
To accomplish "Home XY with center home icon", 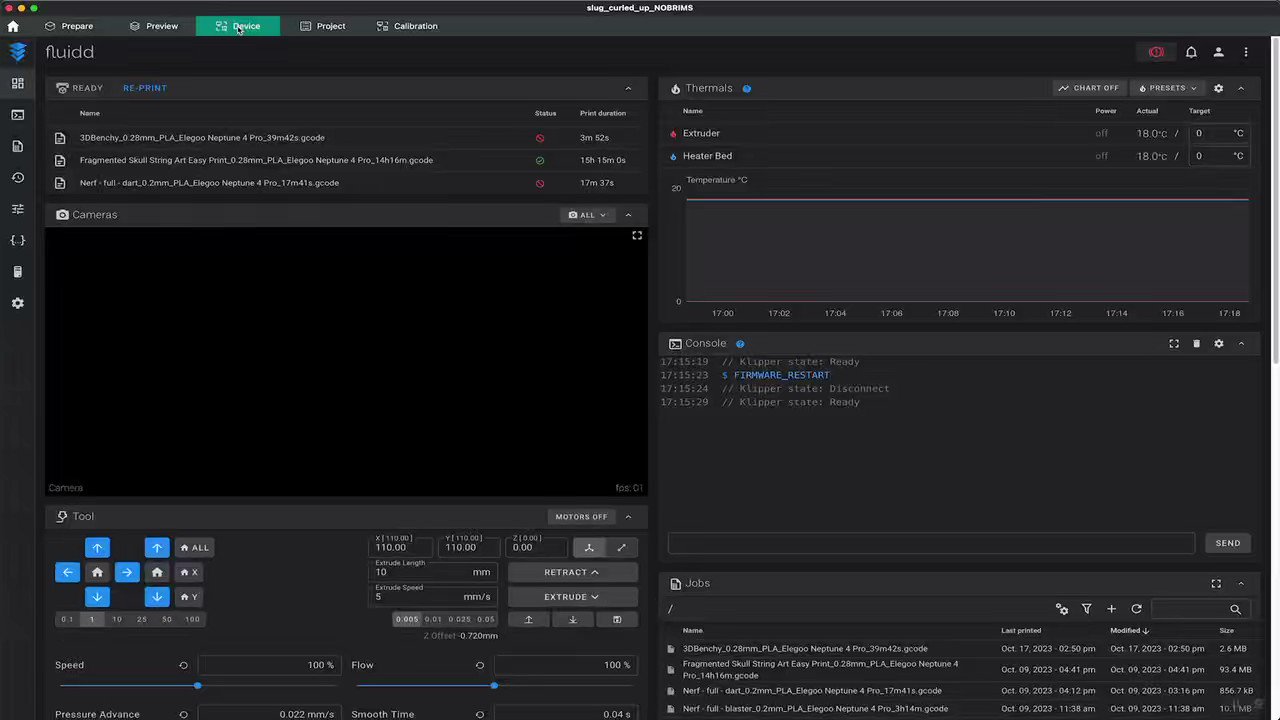I will tap(97, 572).
